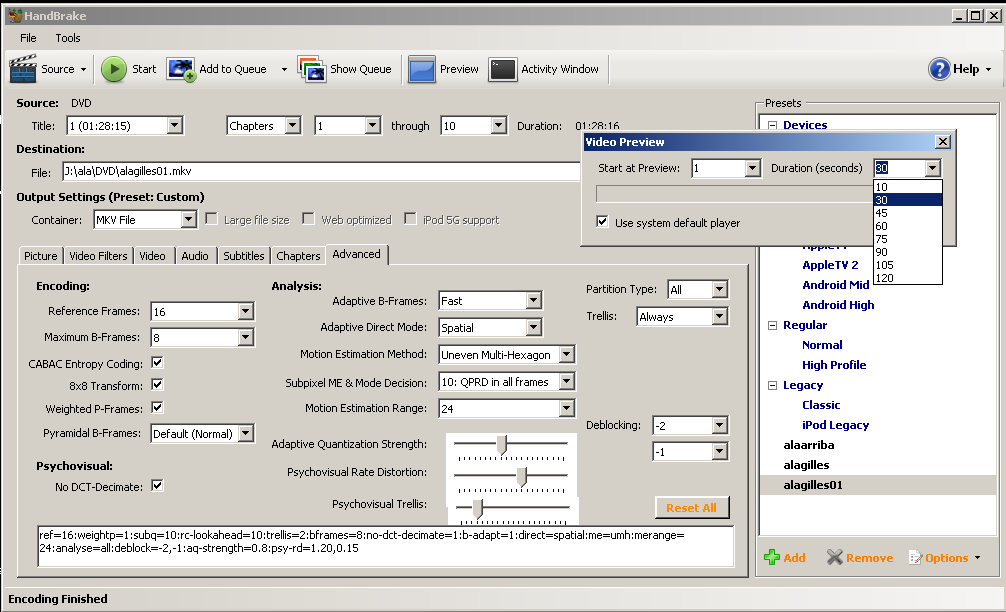Screen dimensions: 1006x612
Task: Select the alaarriba preset
Action: click(x=808, y=445)
